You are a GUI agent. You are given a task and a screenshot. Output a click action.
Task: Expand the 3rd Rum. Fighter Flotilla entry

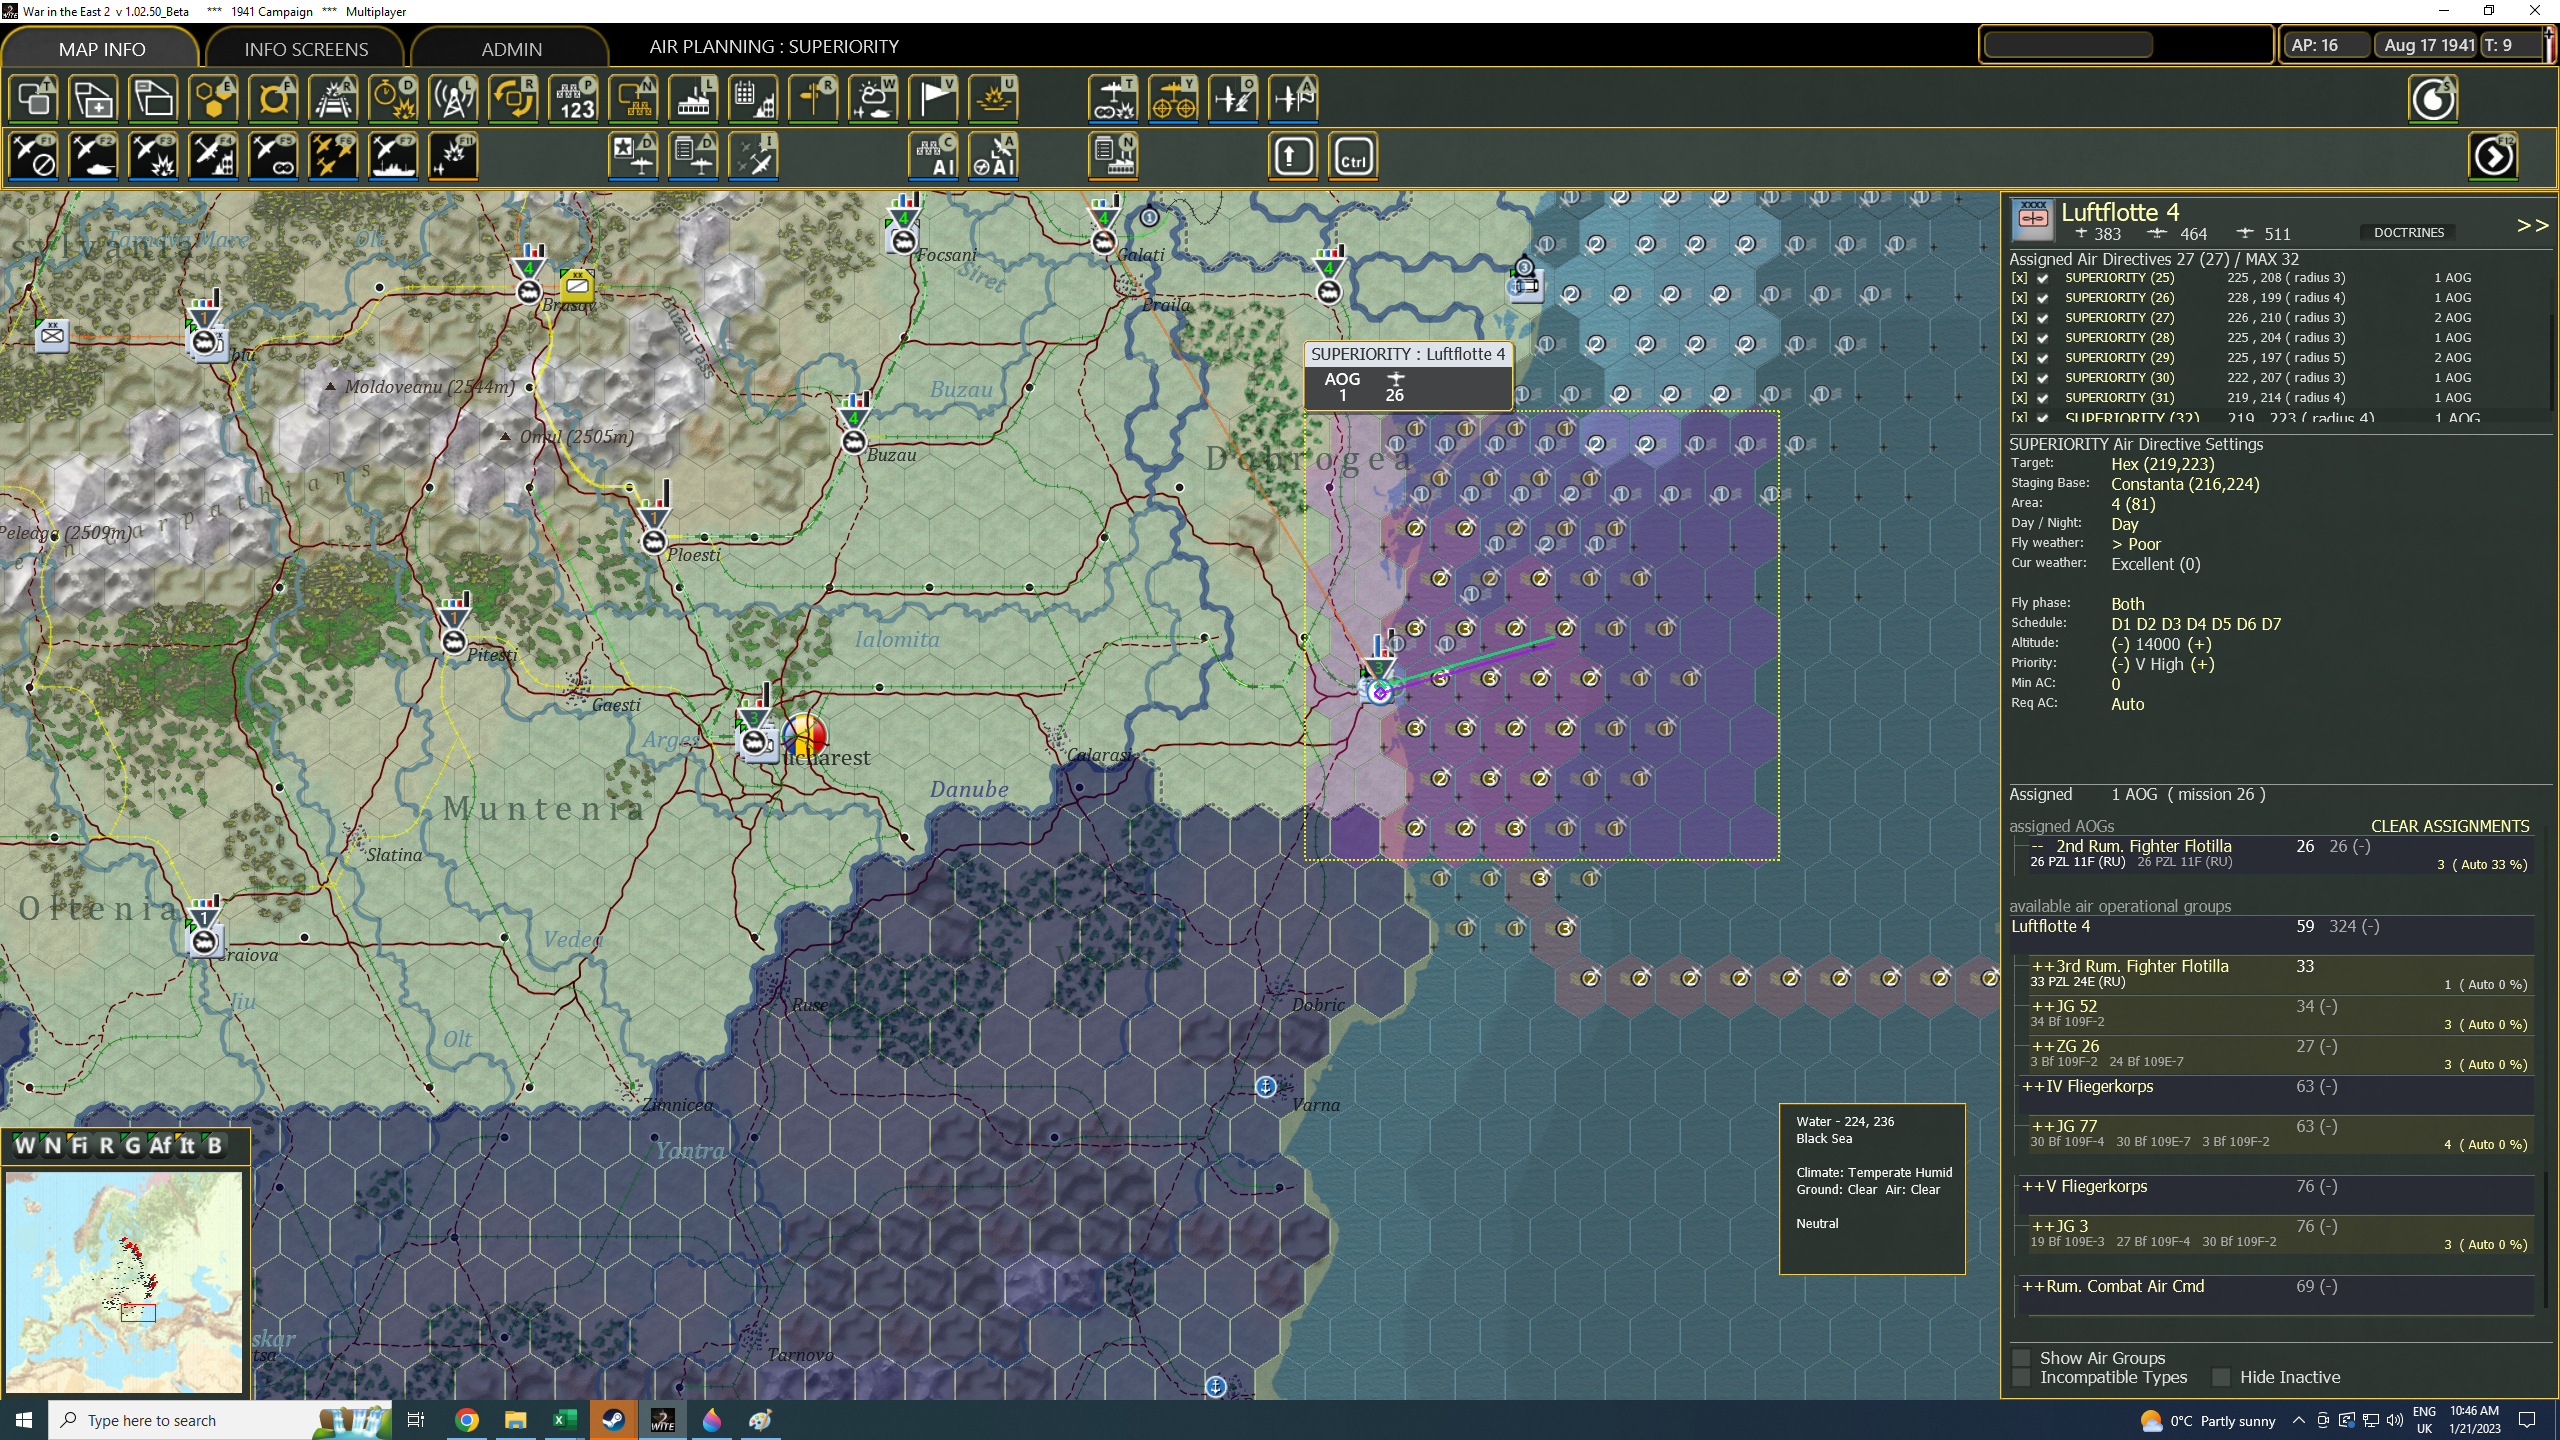click(2043, 966)
